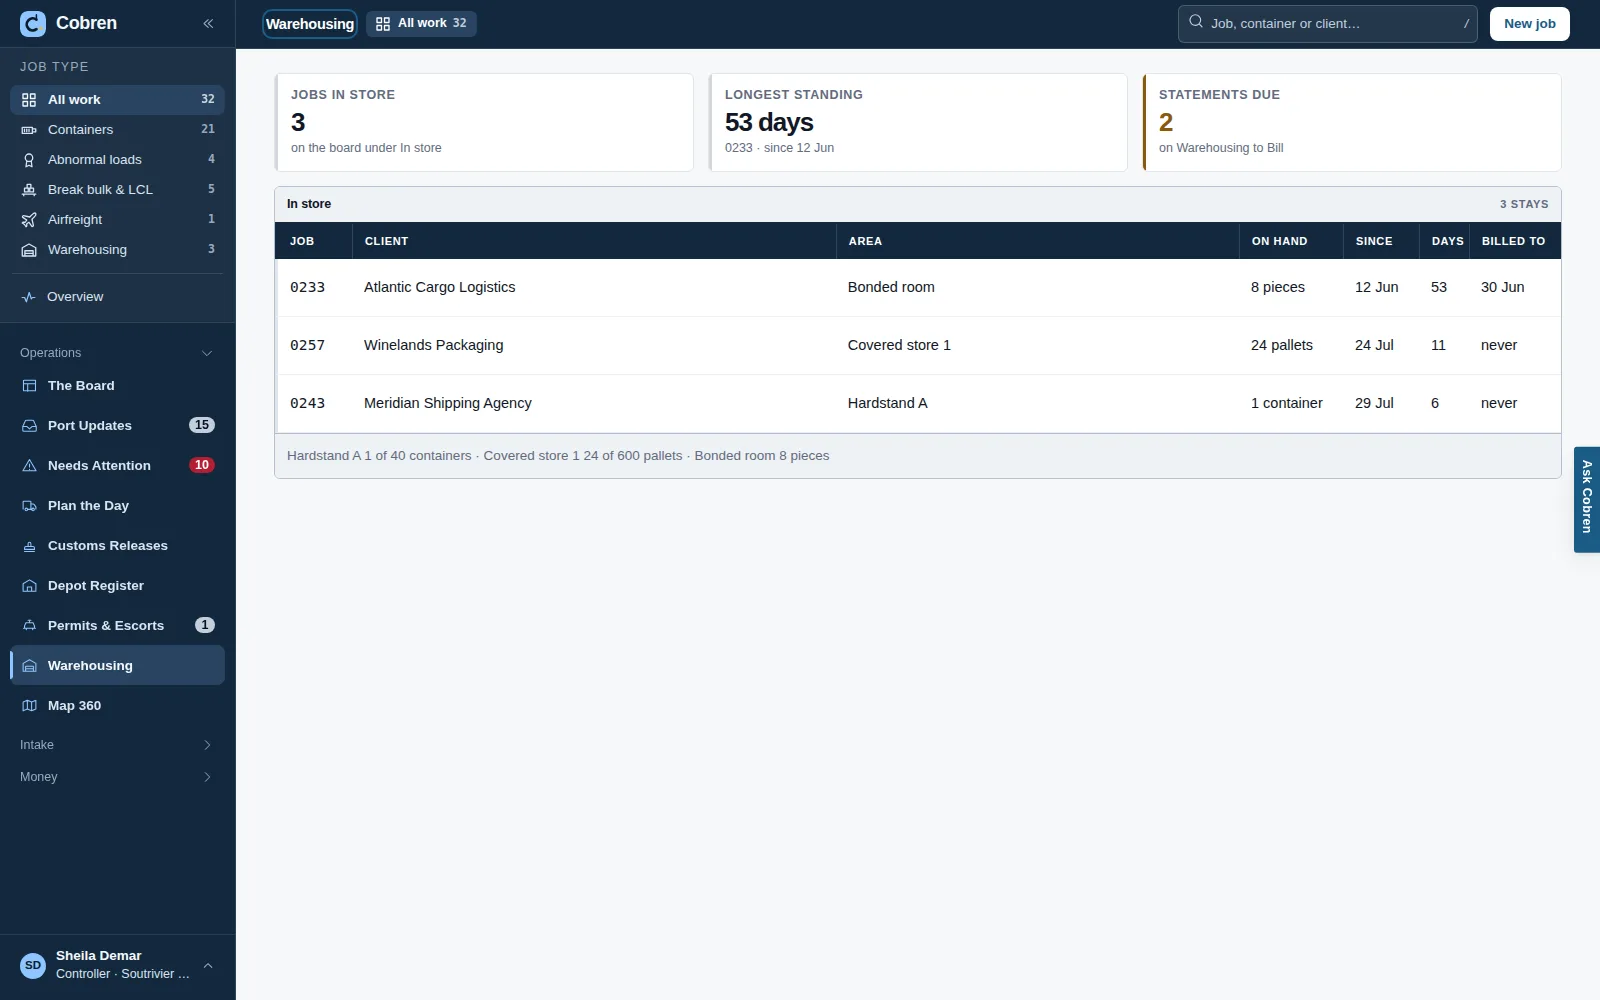Open Warehousing in Operations menu
This screenshot has width=1600, height=1000.
coord(117,666)
